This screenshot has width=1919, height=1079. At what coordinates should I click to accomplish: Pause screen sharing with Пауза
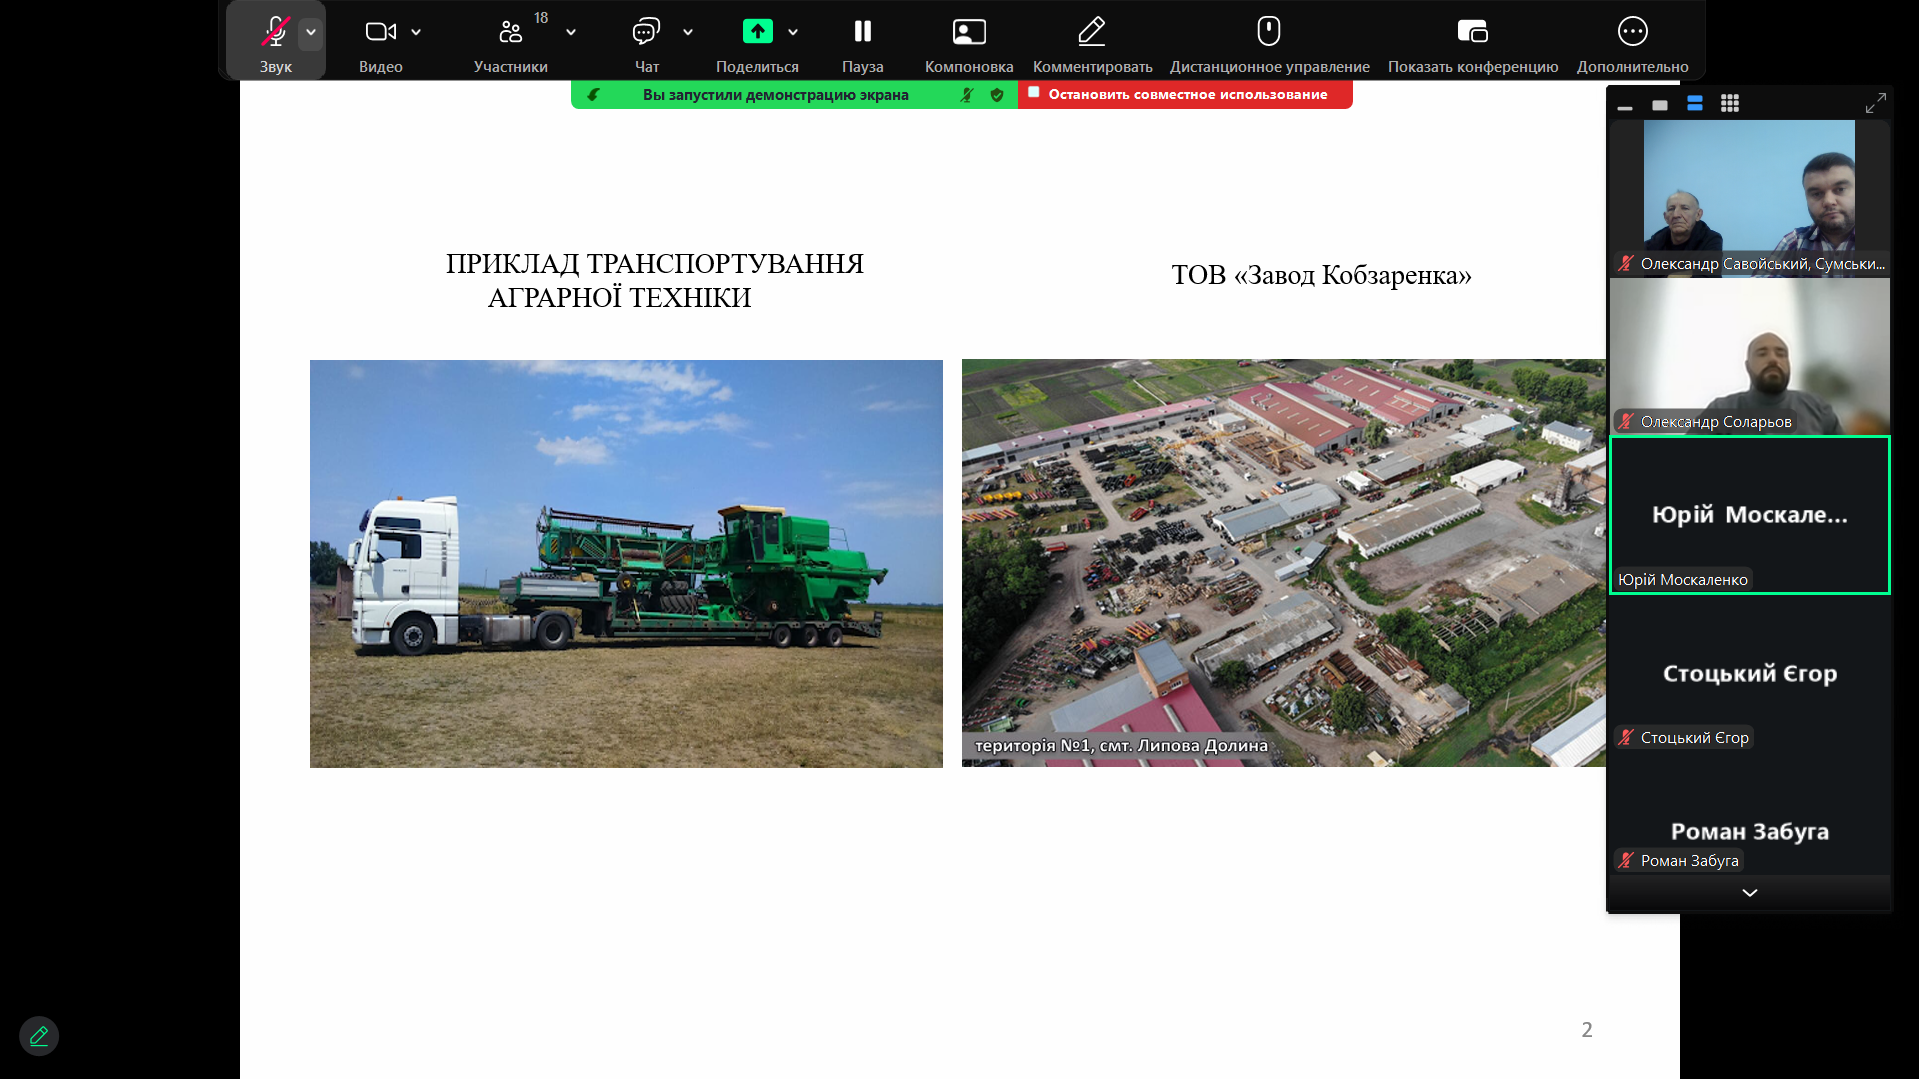coord(862,33)
